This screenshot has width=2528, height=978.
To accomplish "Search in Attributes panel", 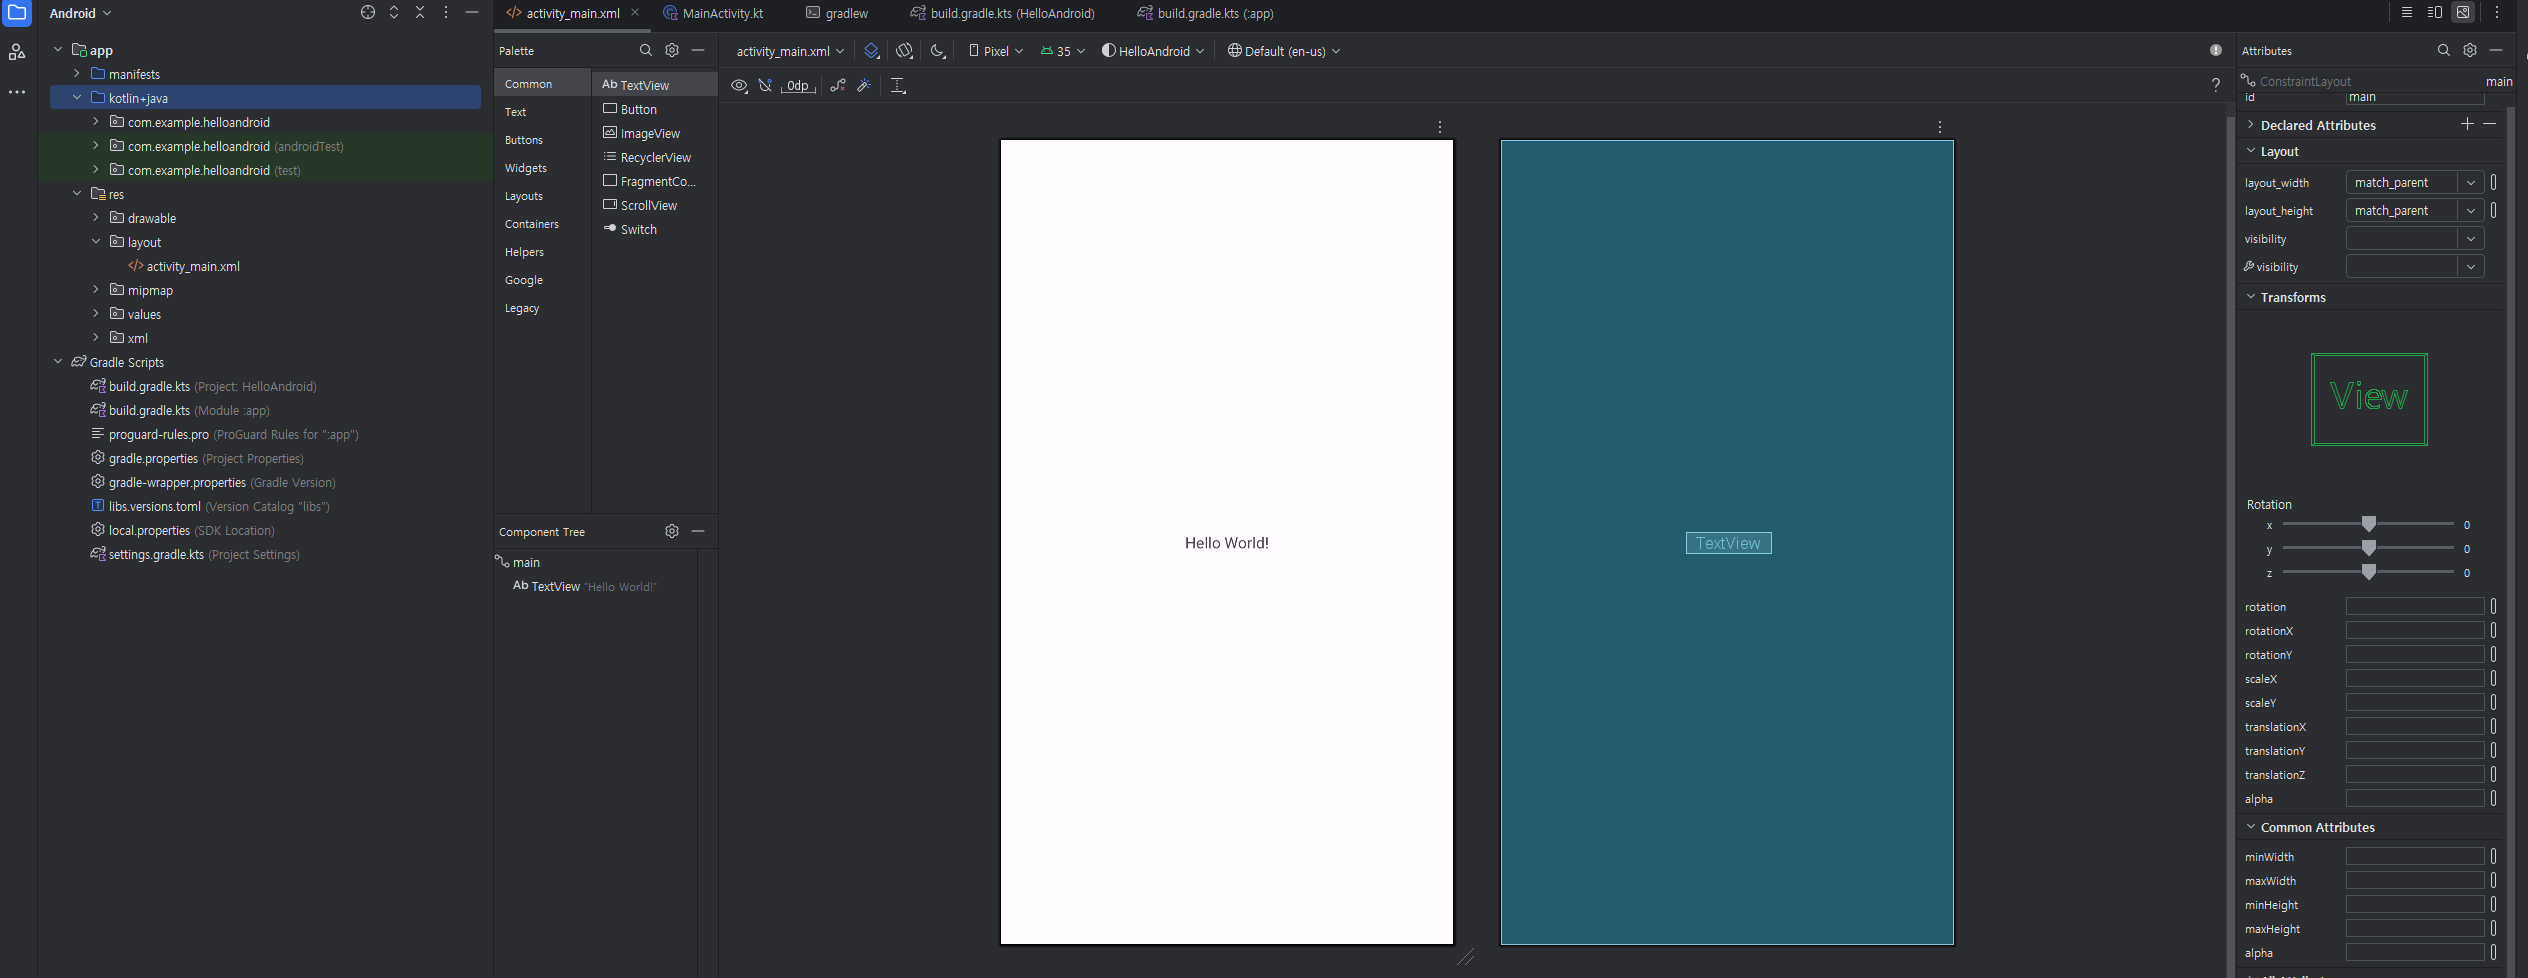I will point(2444,50).
